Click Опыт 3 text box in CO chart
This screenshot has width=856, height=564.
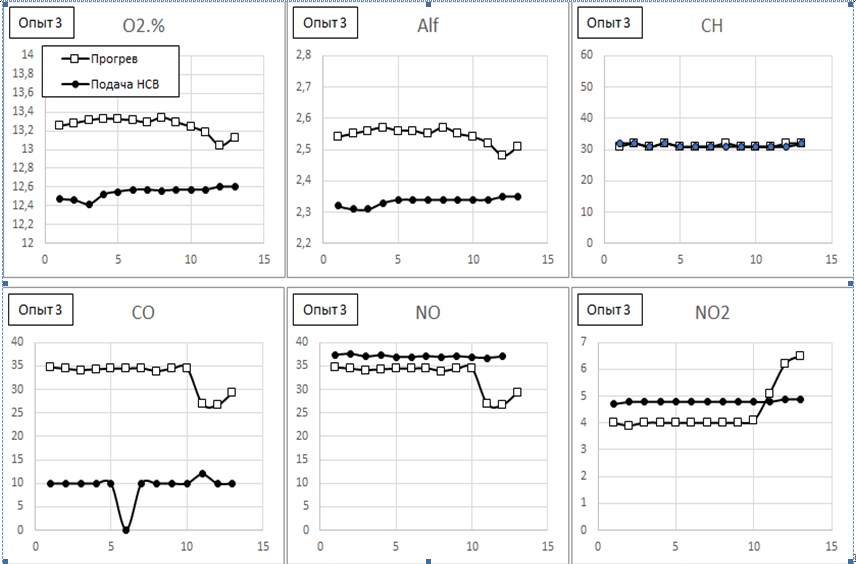click(41, 310)
